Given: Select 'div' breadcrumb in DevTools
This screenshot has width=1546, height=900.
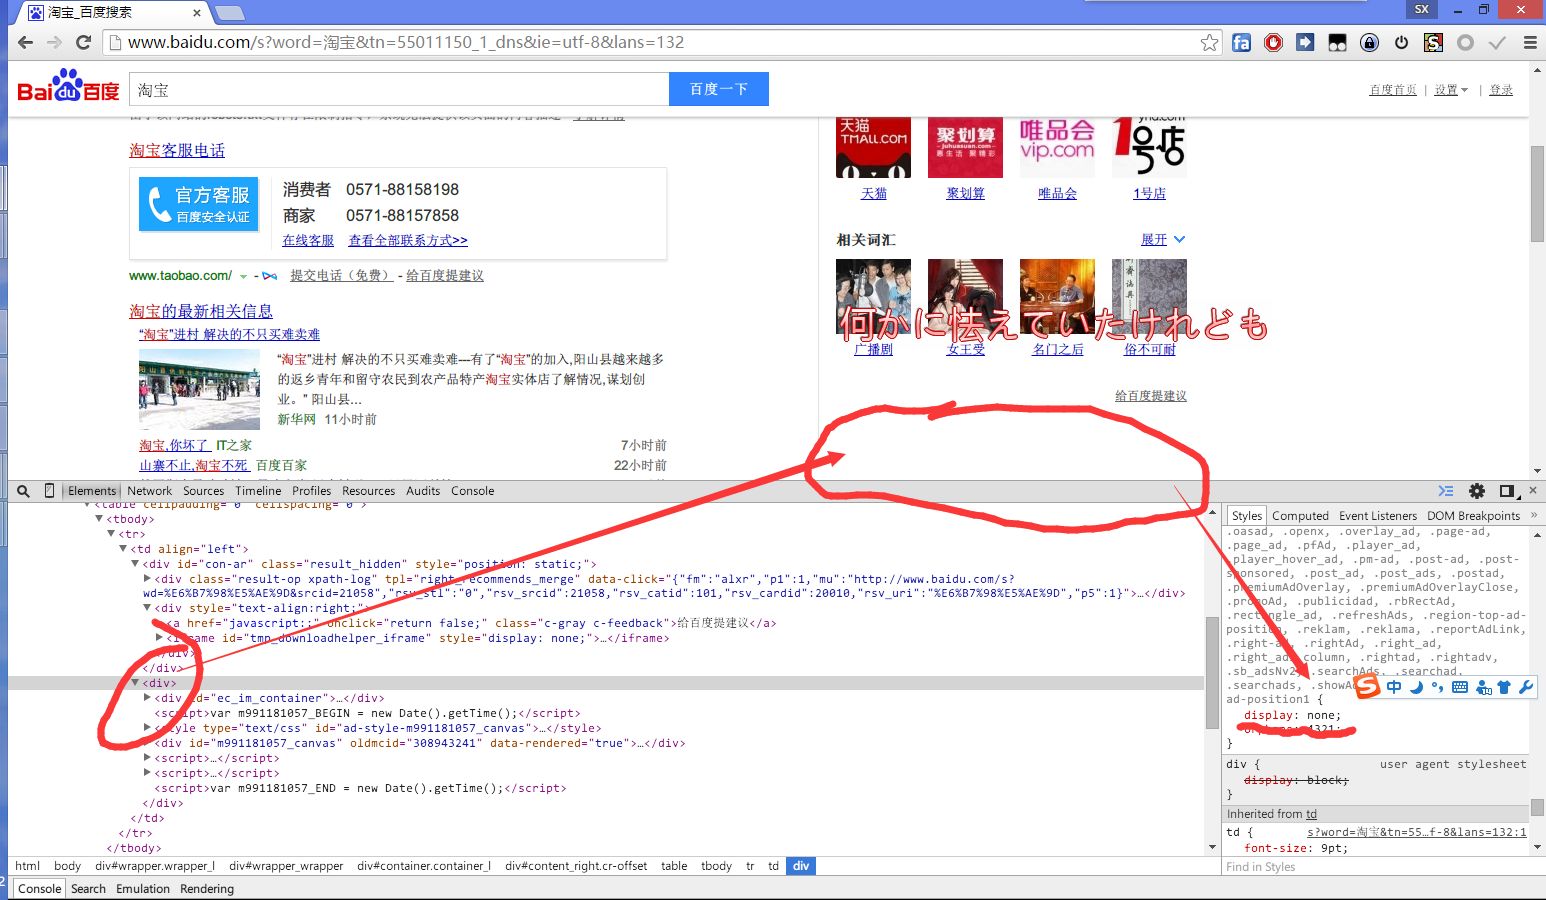Looking at the screenshot, I should [x=801, y=866].
